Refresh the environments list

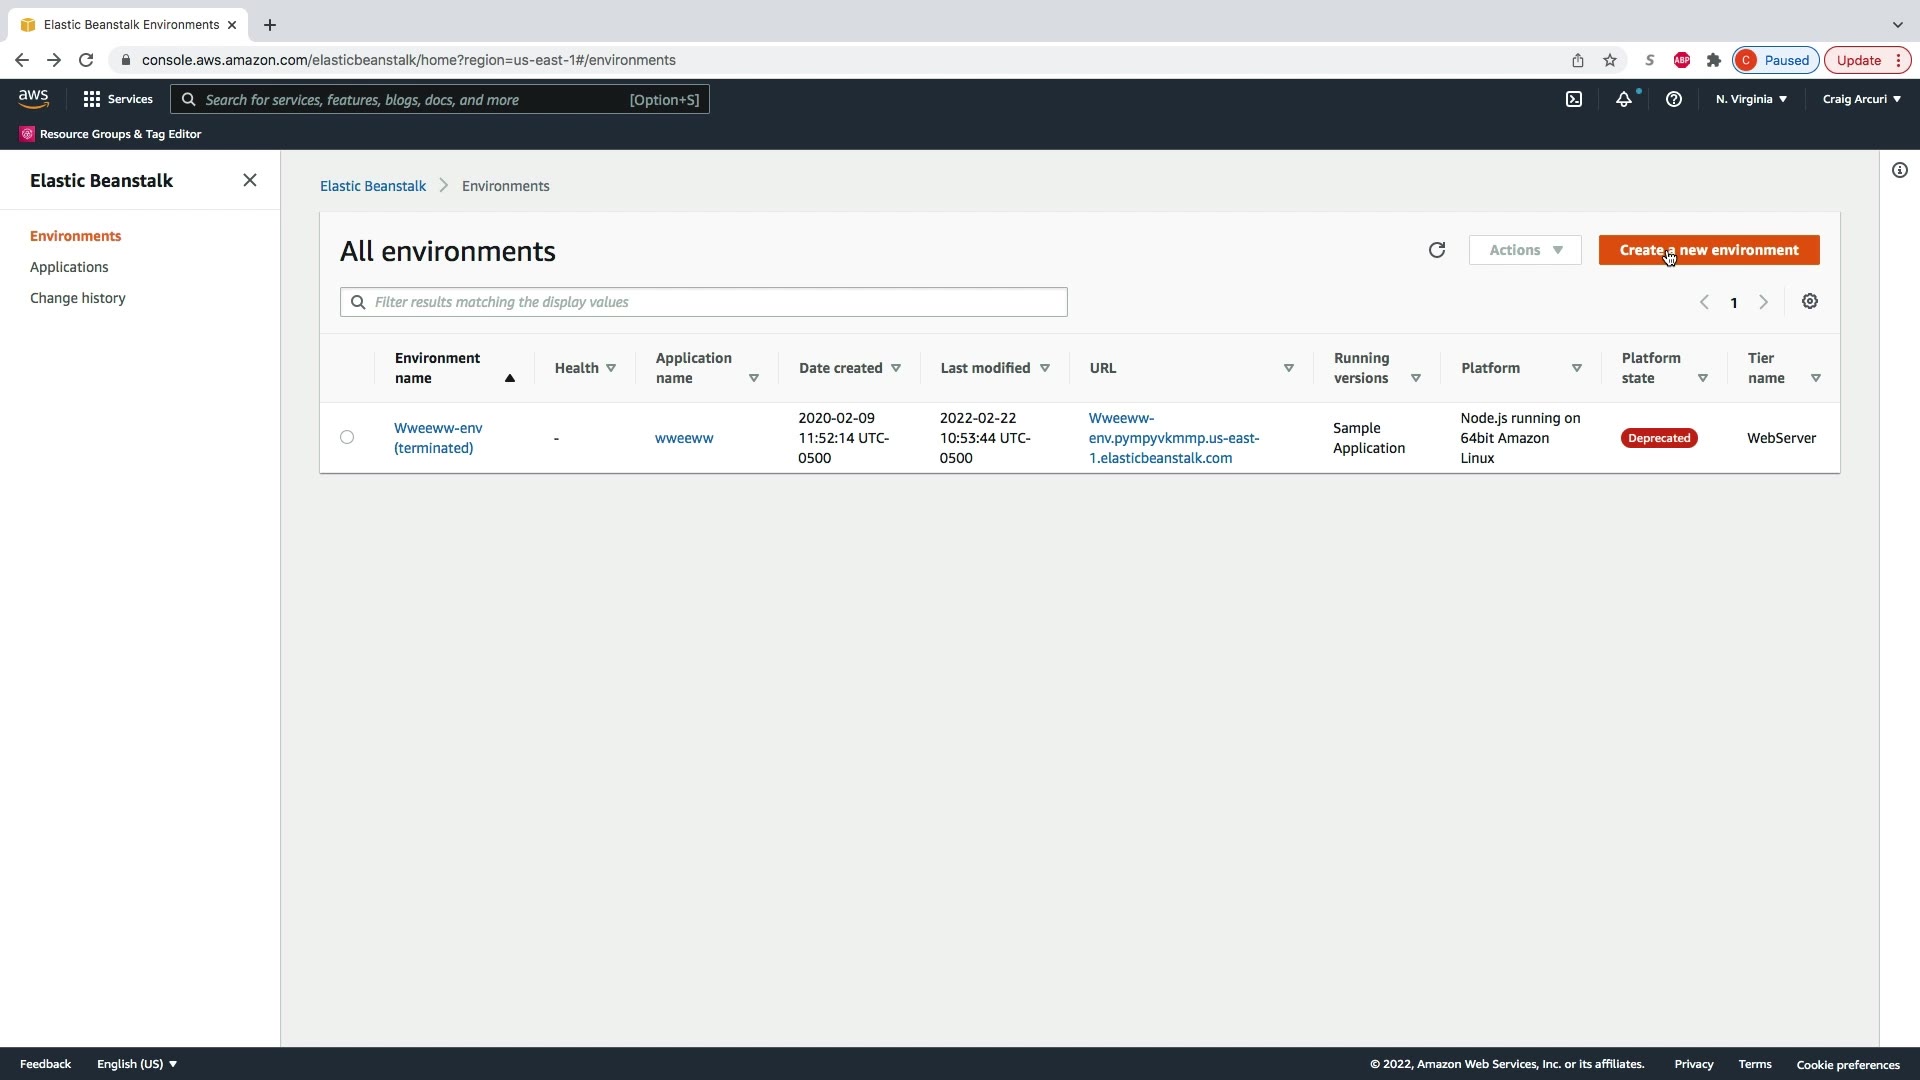tap(1436, 250)
